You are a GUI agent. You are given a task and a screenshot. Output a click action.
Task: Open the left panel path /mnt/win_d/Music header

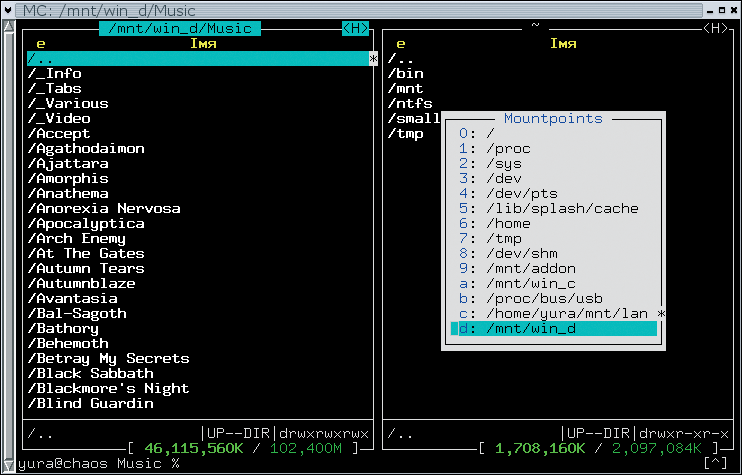180,28
